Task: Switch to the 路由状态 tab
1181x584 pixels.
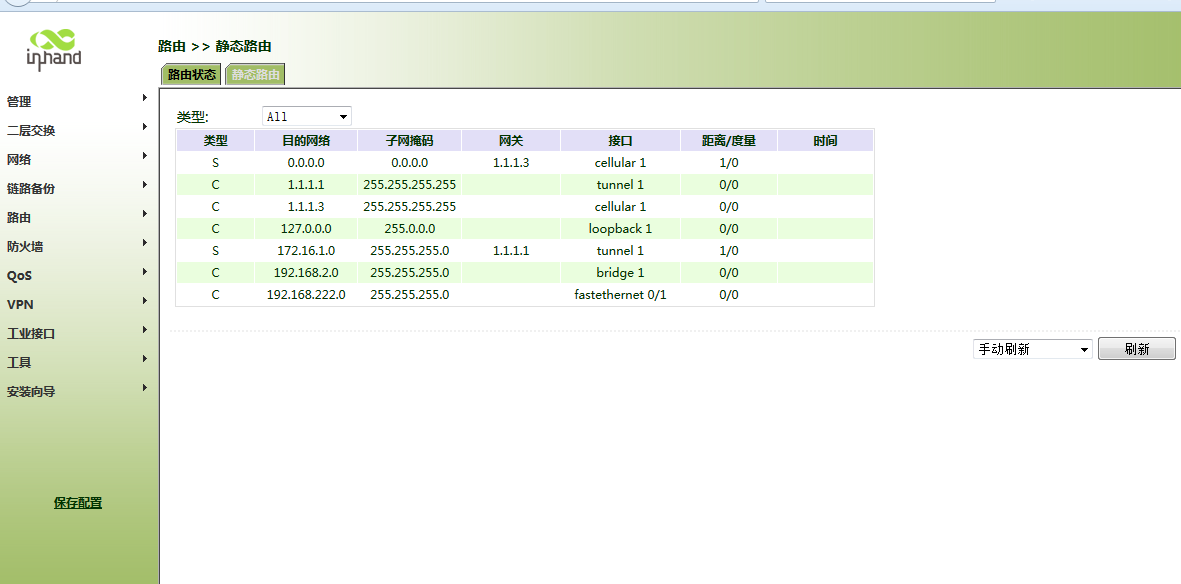Action: pyautogui.click(x=191, y=75)
